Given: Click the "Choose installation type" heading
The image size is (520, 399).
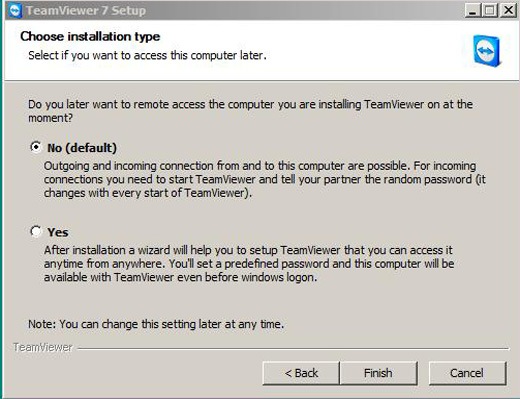Looking at the screenshot, I should coord(90,36).
